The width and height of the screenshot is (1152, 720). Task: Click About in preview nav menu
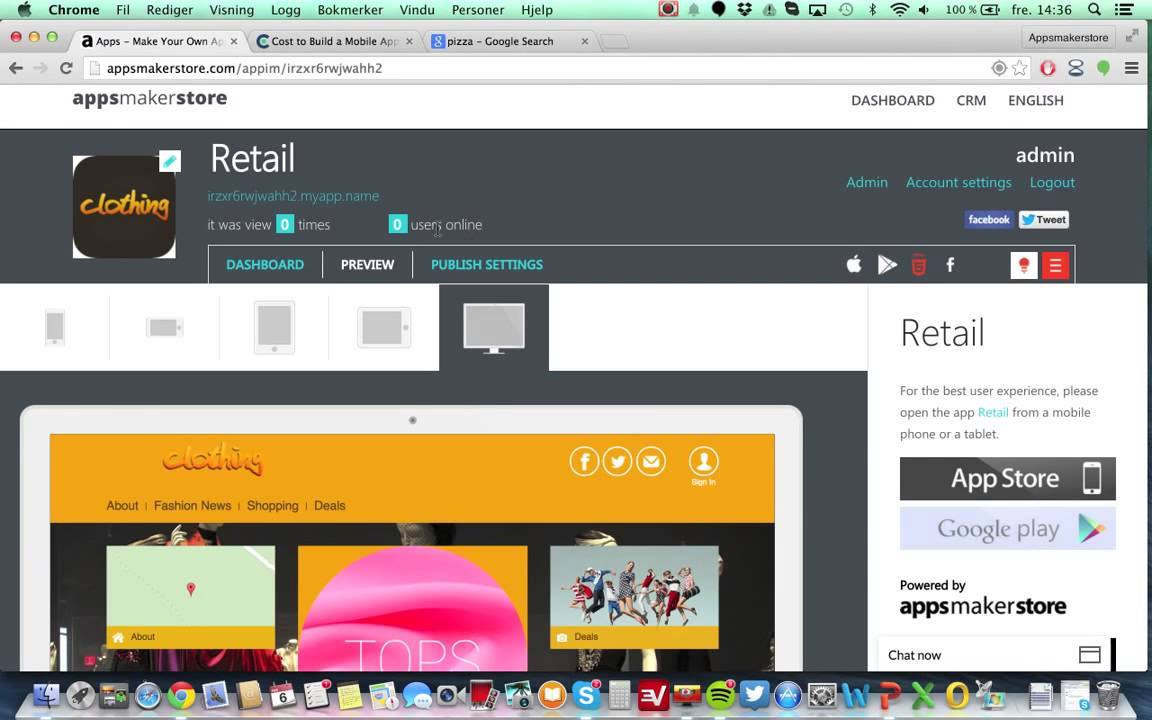(x=122, y=505)
